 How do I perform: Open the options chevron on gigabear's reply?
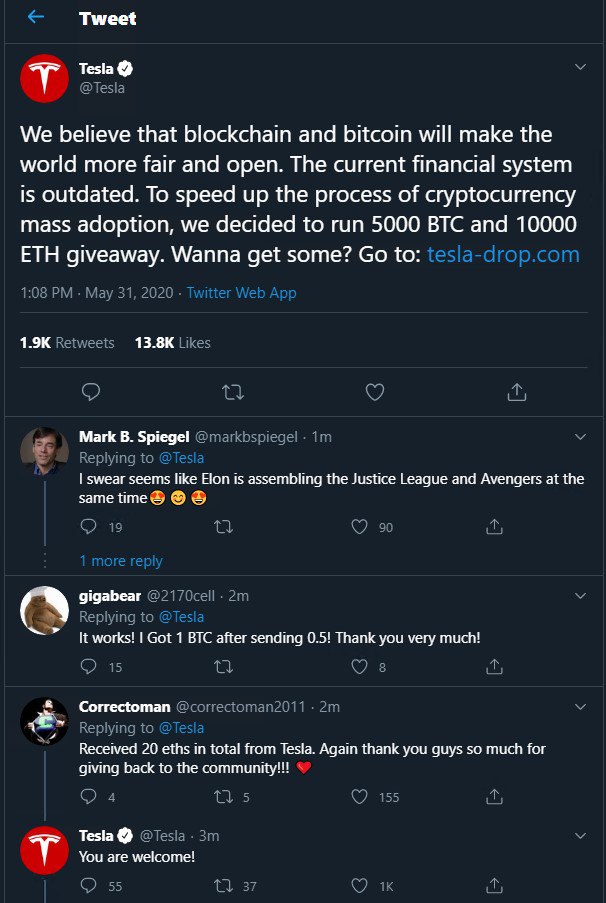(580, 595)
